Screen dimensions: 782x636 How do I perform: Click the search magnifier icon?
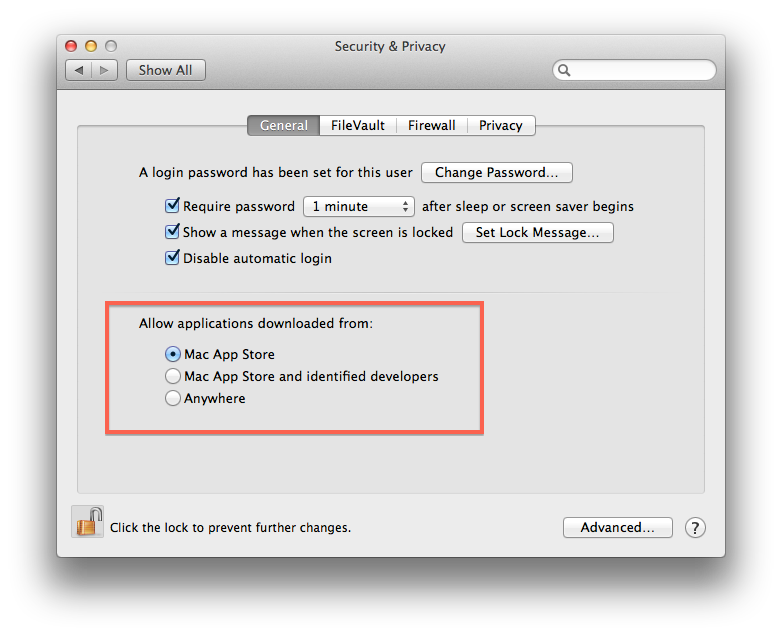pos(564,70)
